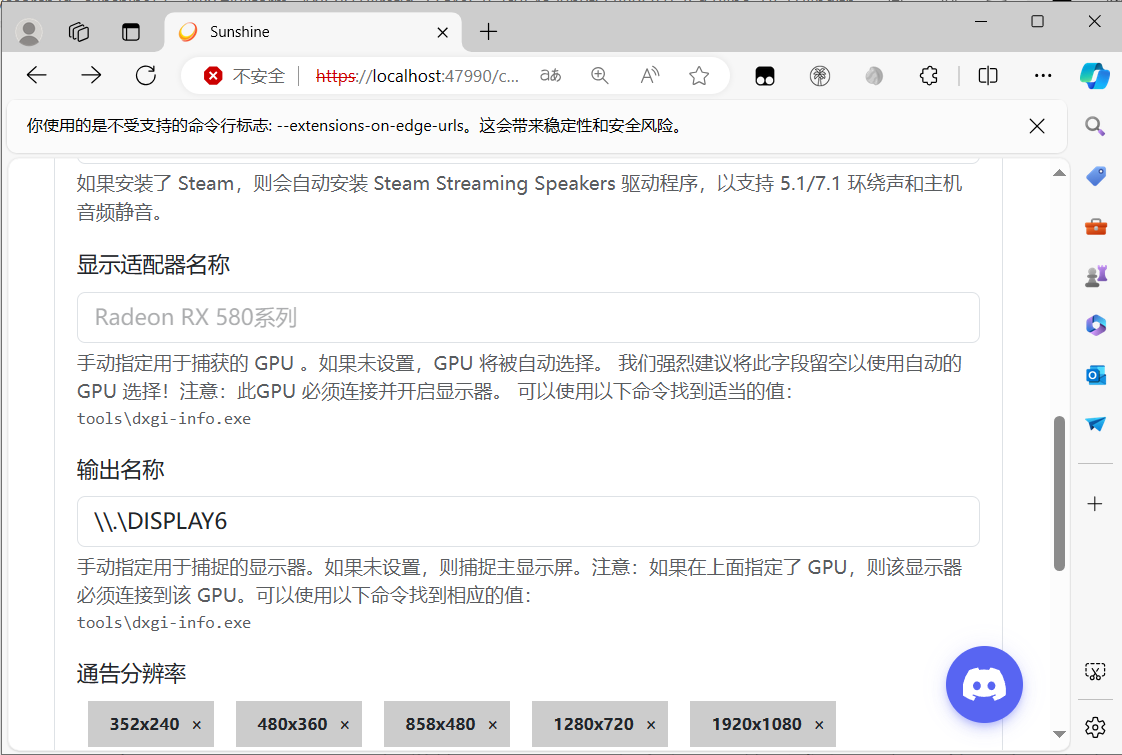This screenshot has width=1122, height=755.
Task: Click the 输出名称 heading
Action: (120, 469)
